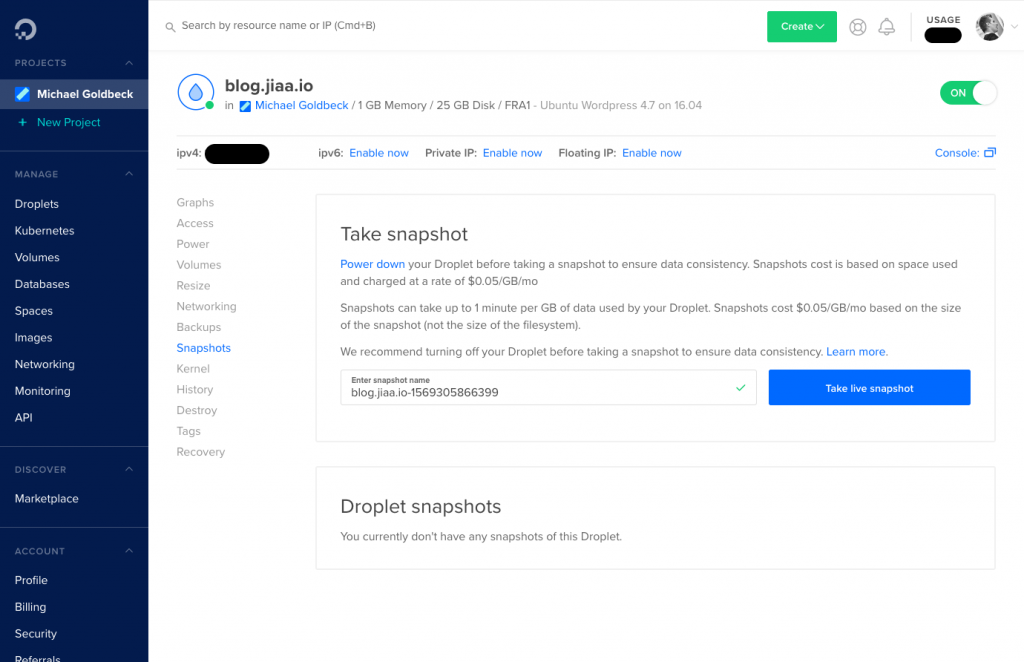Viewport: 1024px width, 662px height.
Task: Go to Monitoring in sidebar
Action: (42, 391)
